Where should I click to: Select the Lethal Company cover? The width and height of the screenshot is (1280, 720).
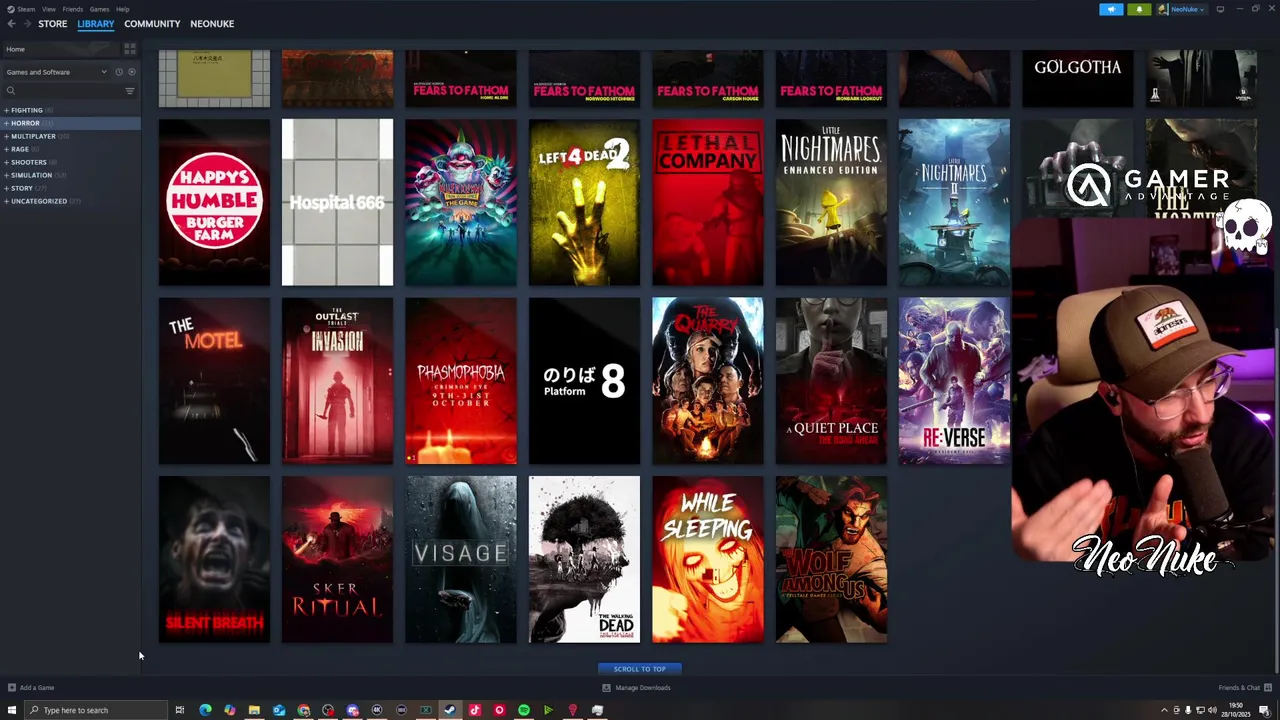(707, 202)
